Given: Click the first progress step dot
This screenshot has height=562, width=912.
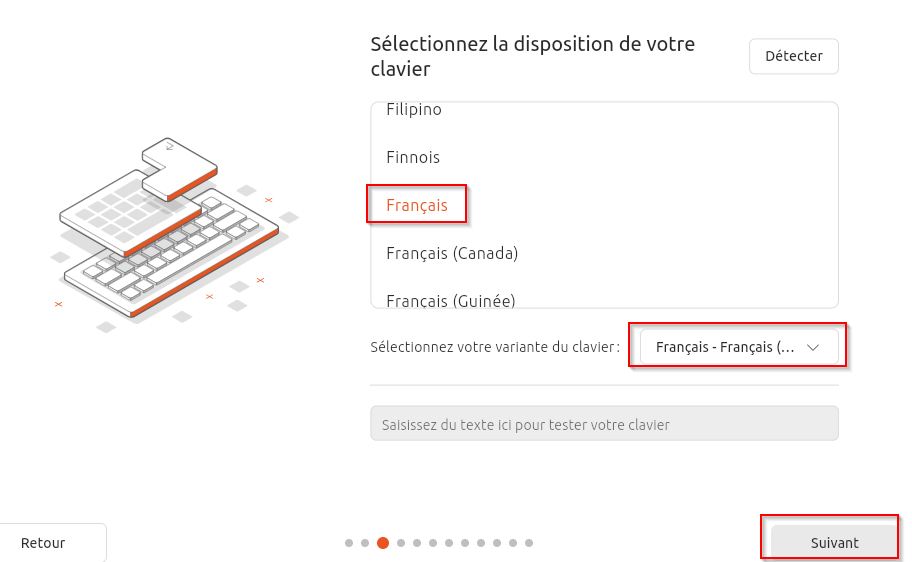Looking at the screenshot, I should tap(348, 543).
